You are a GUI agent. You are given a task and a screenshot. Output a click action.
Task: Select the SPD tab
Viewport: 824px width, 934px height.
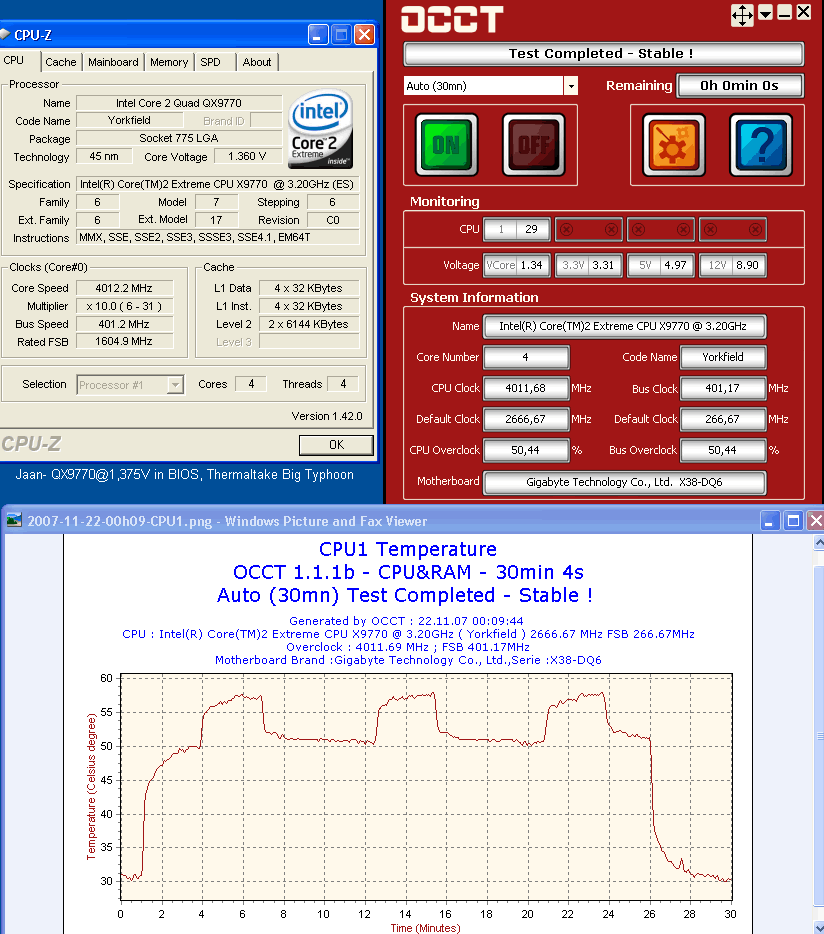point(210,62)
